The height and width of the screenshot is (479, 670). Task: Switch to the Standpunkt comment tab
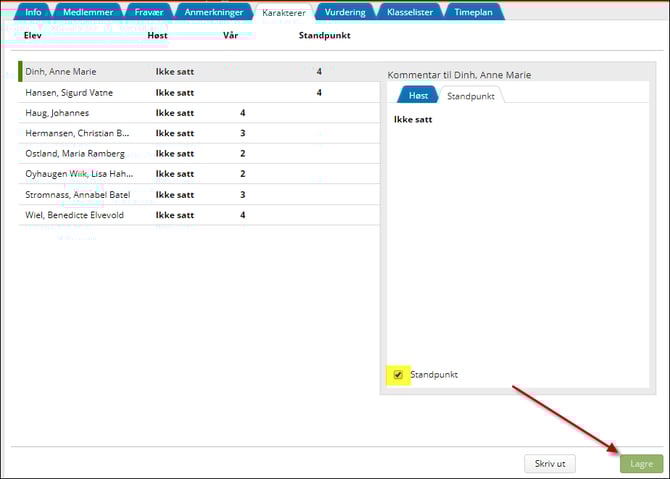[x=470, y=96]
